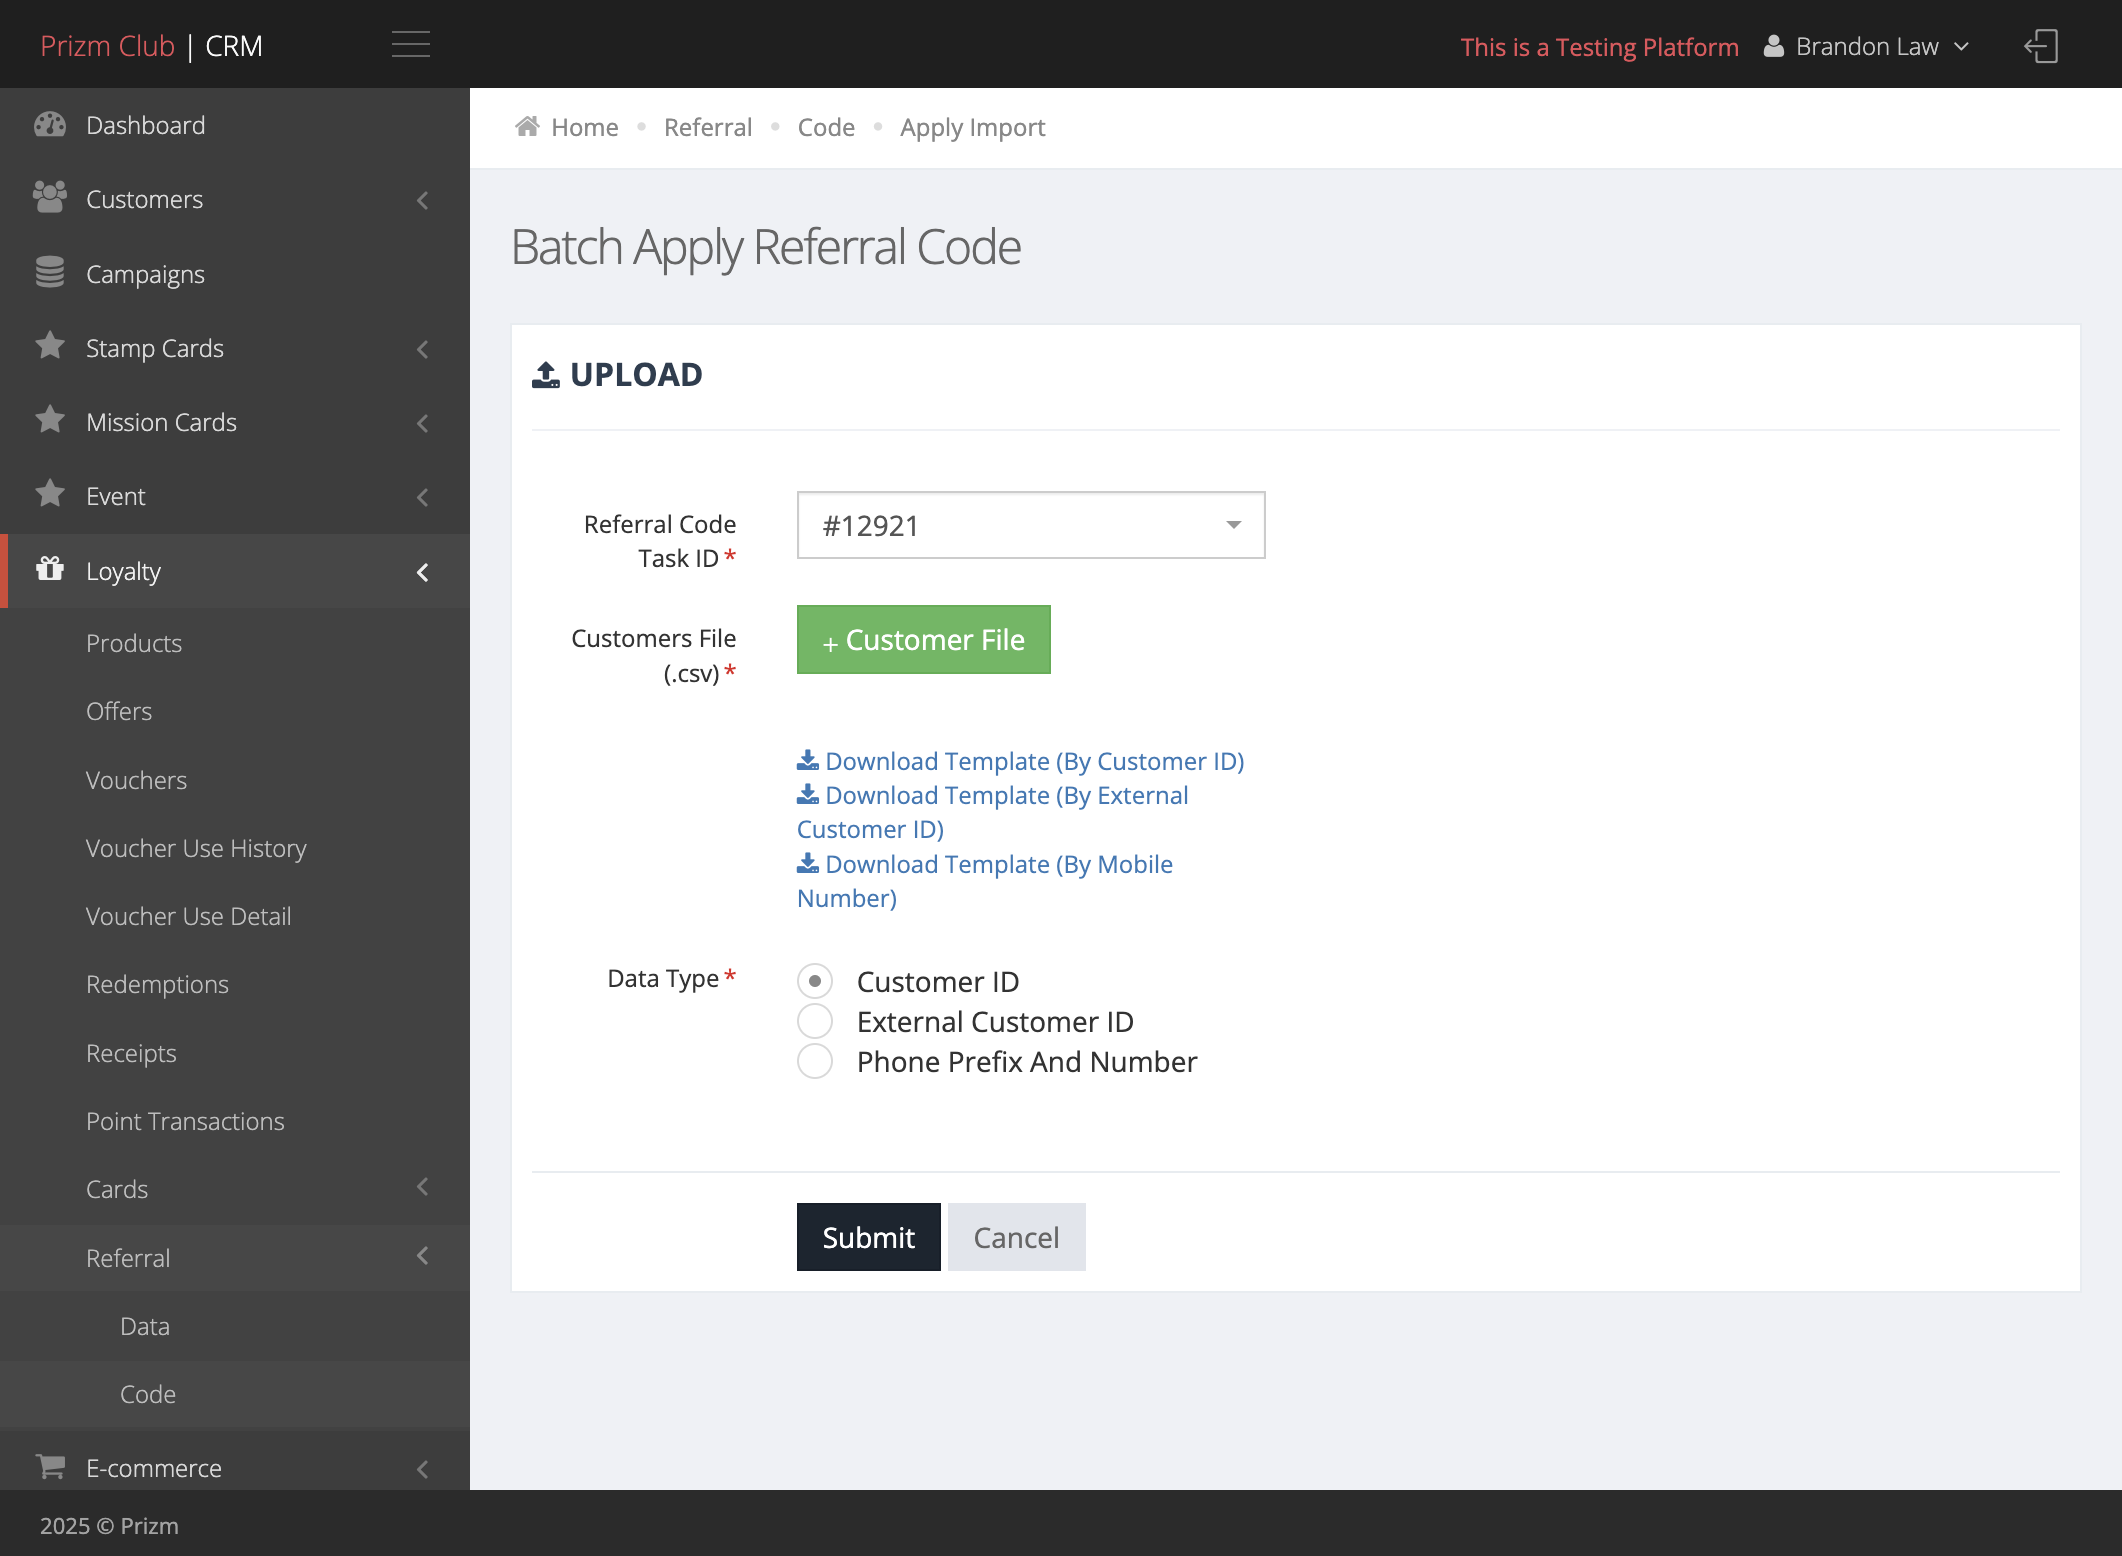Click the Stamp Cards star icon
2122x1556 pixels.
point(49,346)
